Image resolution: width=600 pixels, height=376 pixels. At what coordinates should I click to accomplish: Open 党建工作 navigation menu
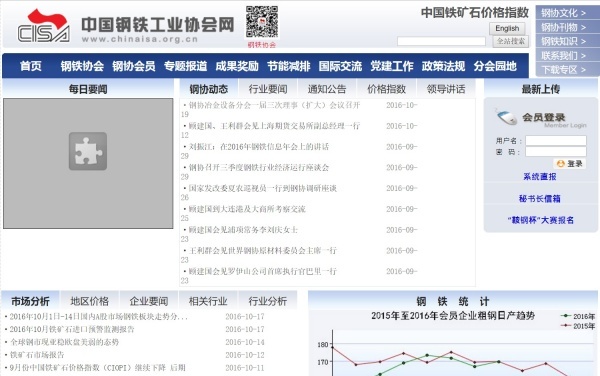[x=392, y=66]
